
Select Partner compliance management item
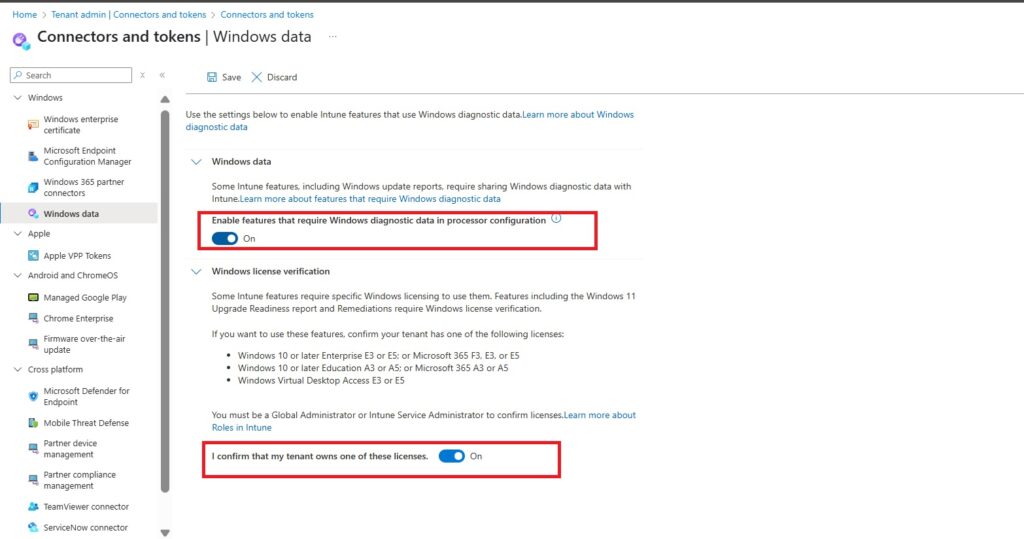pos(80,480)
